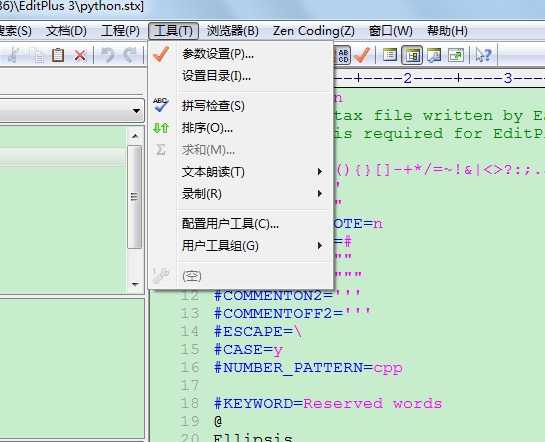Run 拼写检查(S) spell check
Screen dimensions: 545x442
[241, 106]
